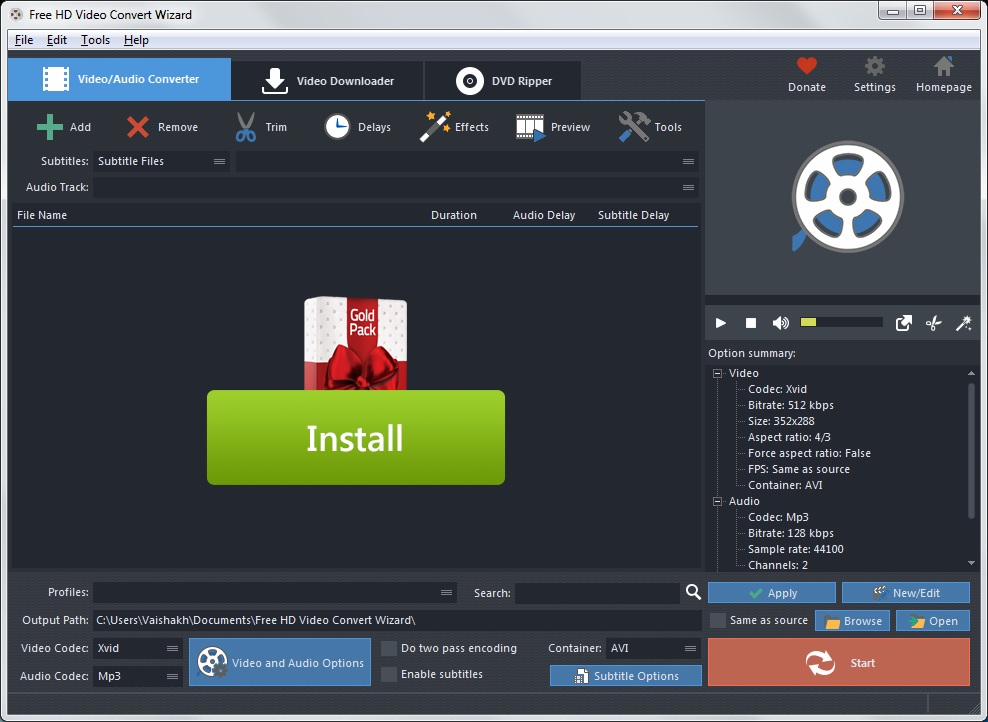Click the Donate heart icon

(x=807, y=66)
